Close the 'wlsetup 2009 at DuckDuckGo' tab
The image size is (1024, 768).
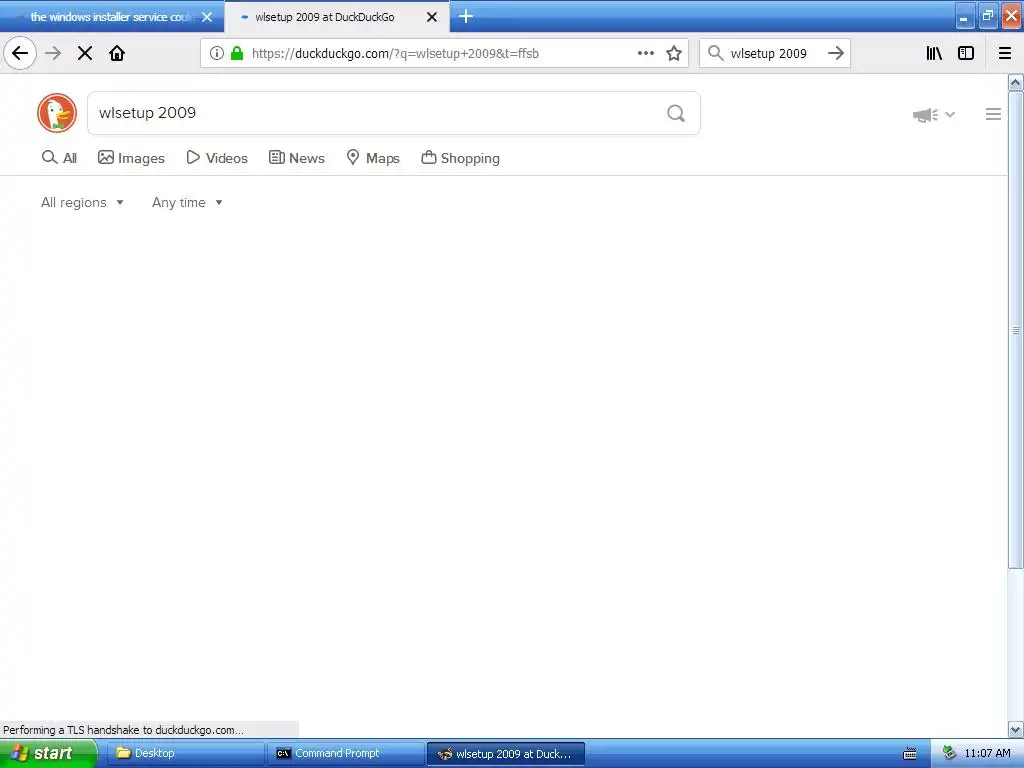tap(432, 17)
